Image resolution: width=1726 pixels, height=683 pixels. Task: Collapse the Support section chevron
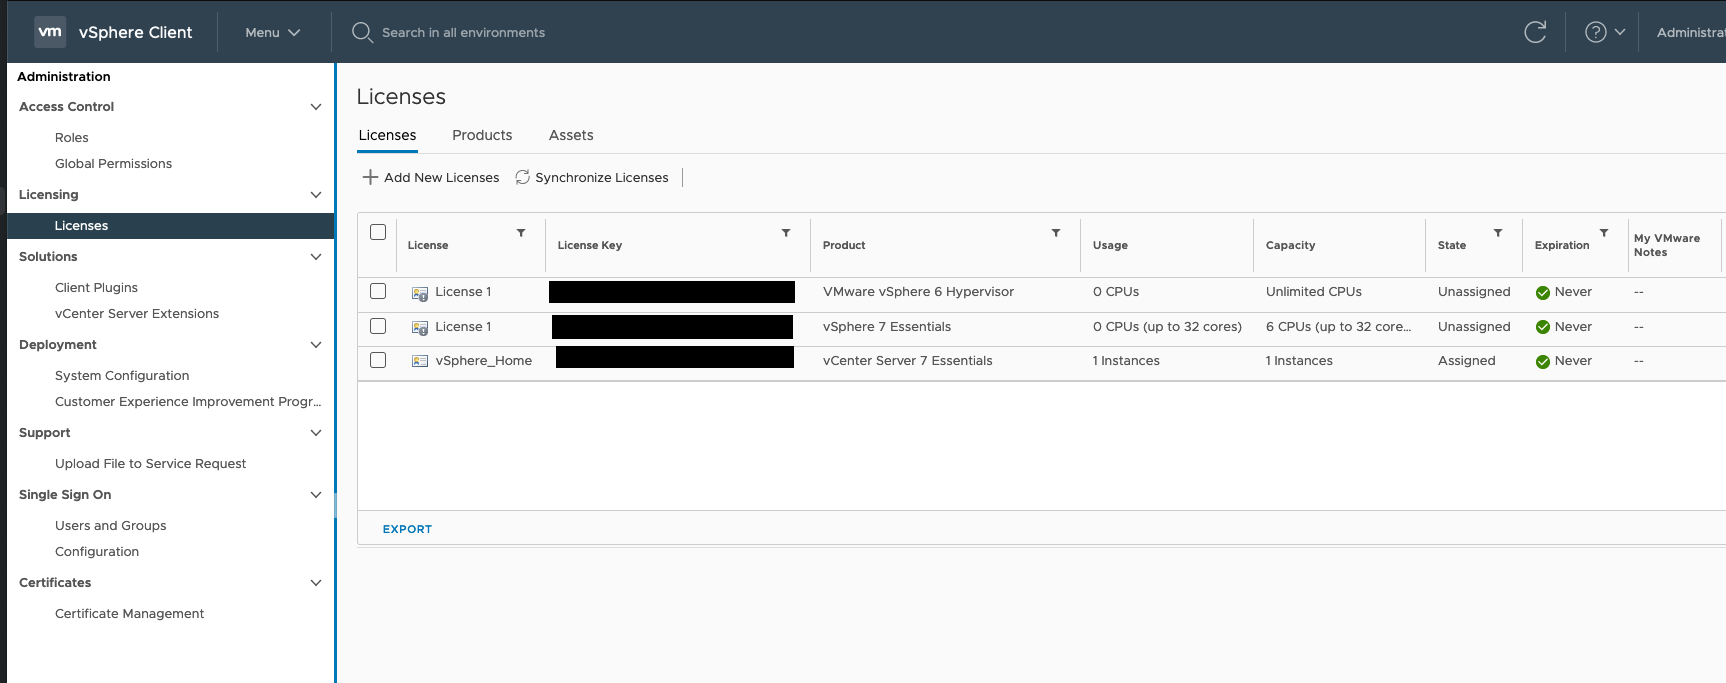tap(316, 433)
